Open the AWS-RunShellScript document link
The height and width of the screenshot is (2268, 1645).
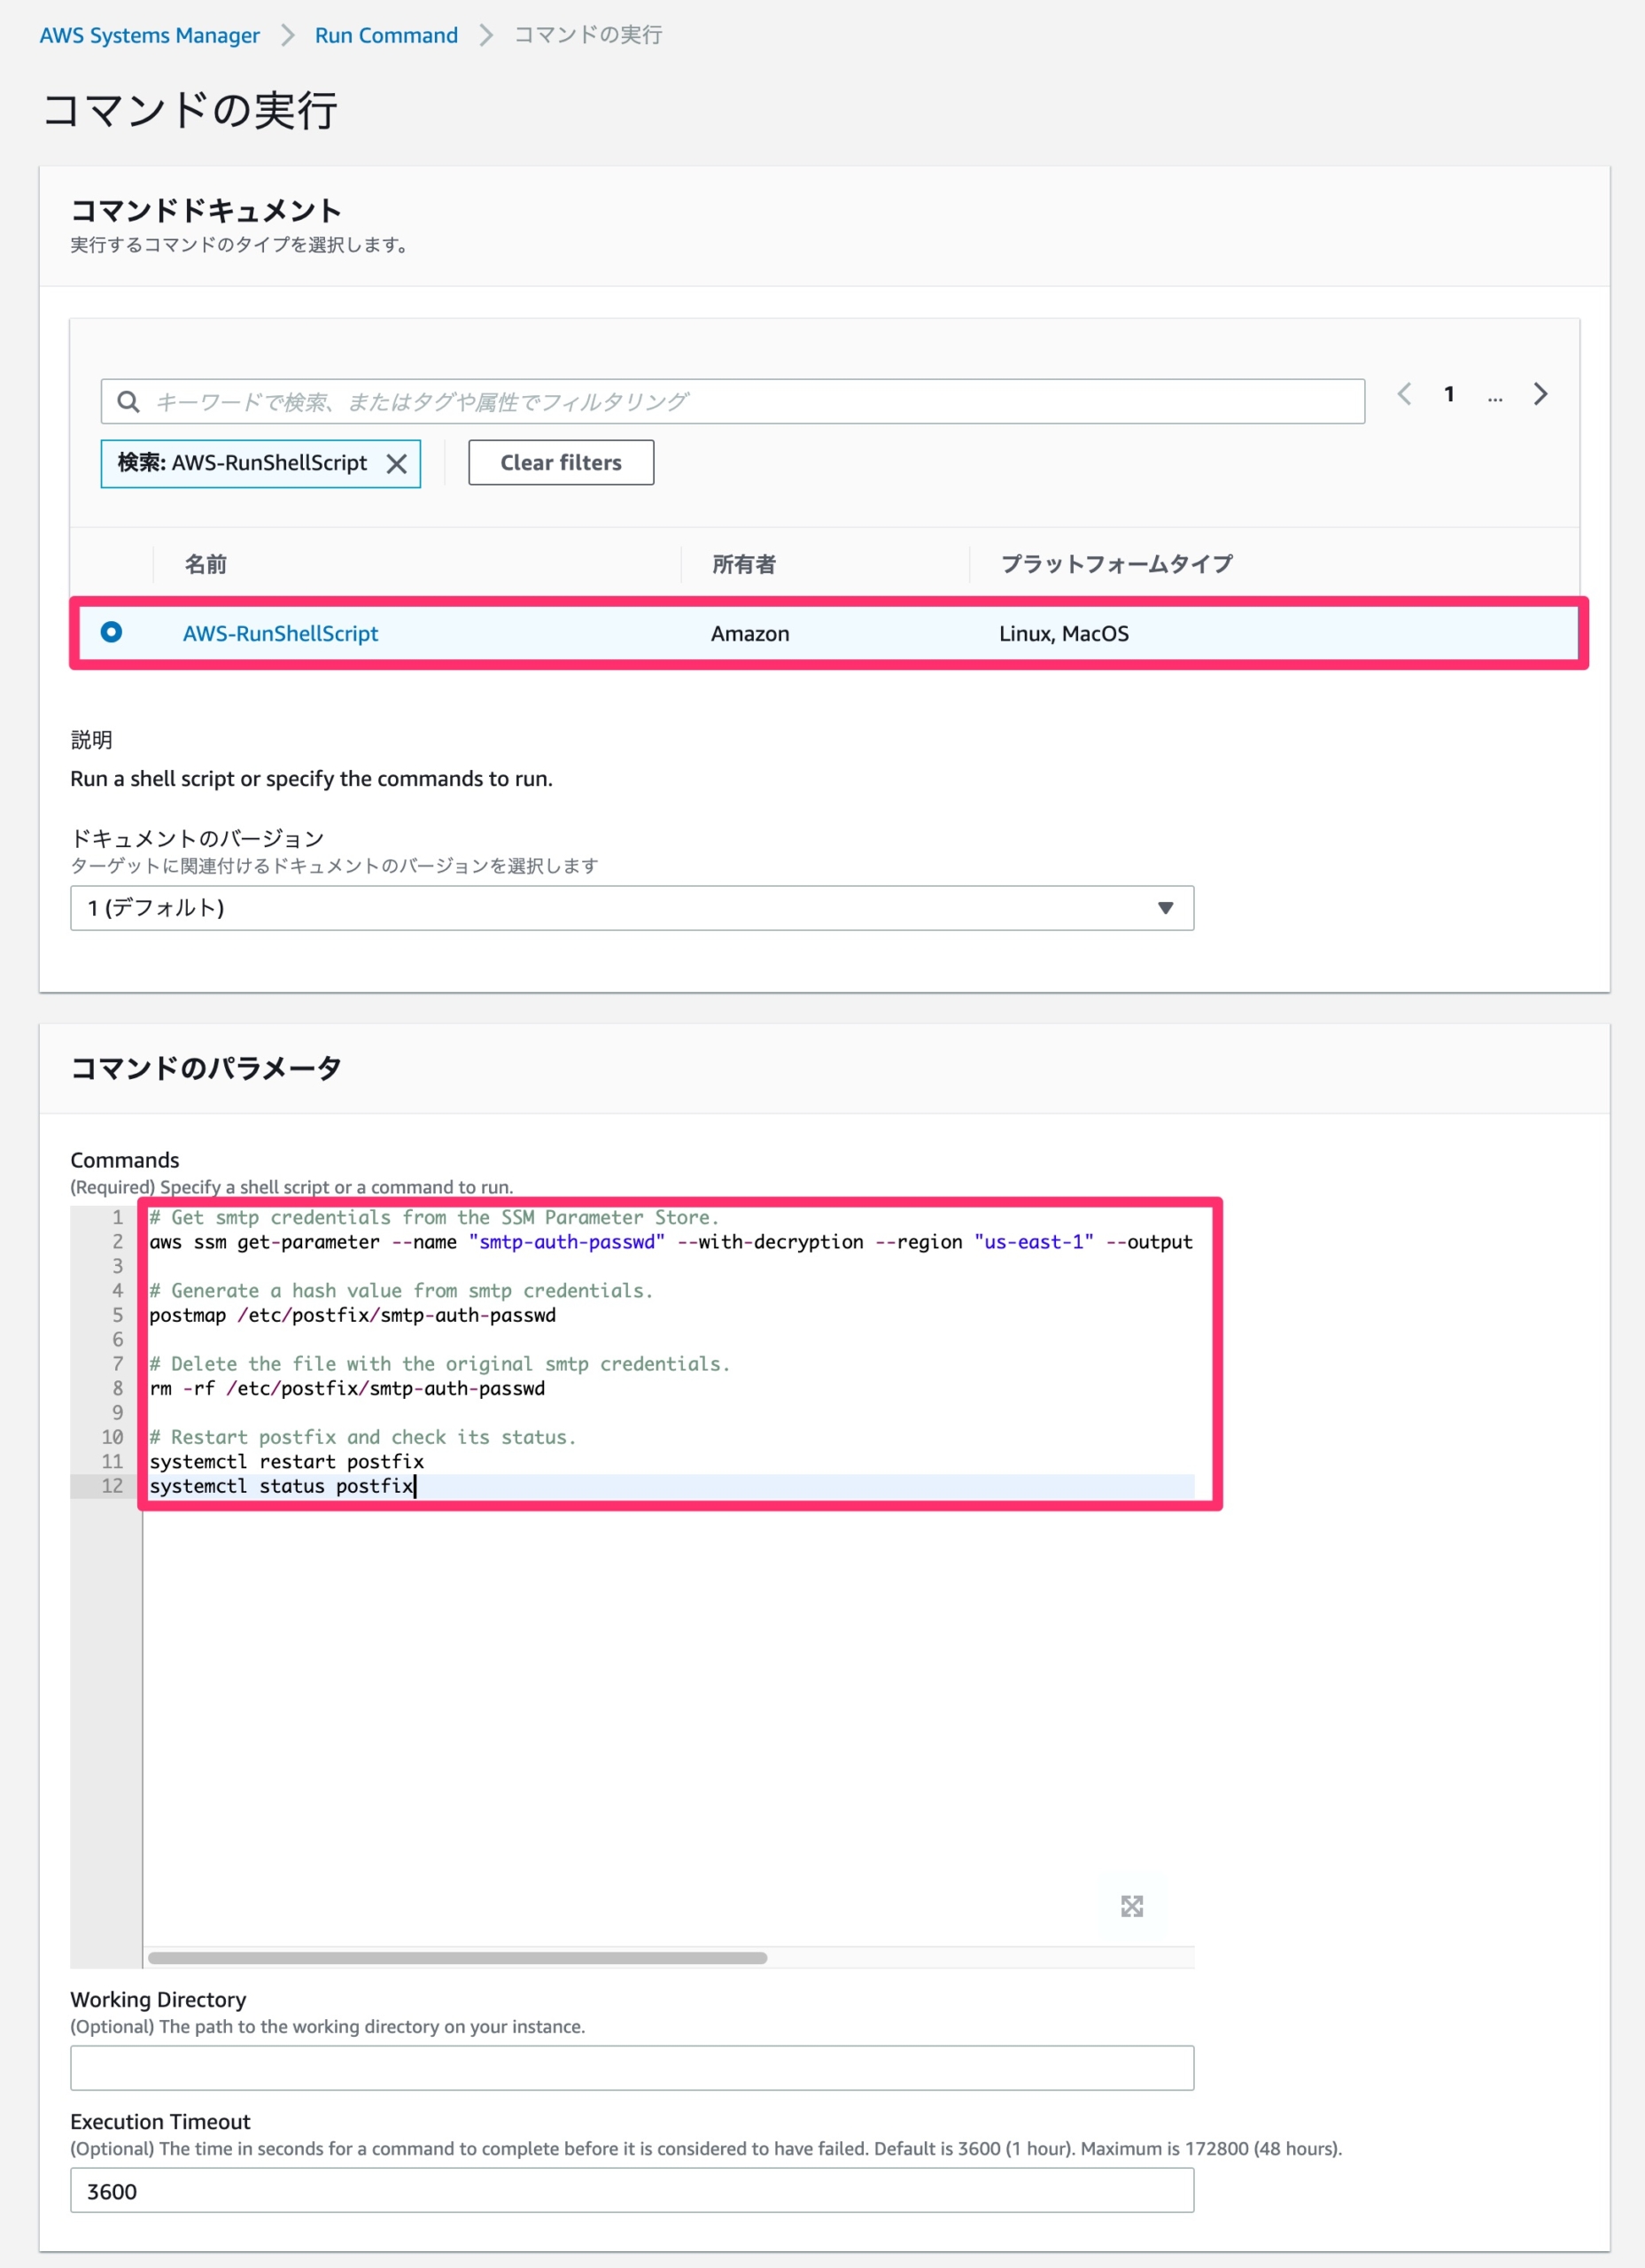pos(281,632)
